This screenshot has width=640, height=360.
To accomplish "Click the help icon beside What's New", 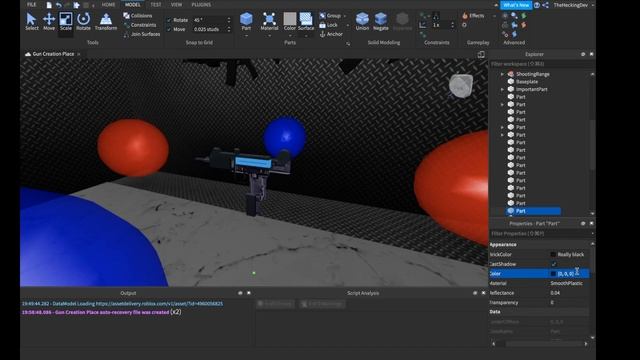I will click(537, 5).
